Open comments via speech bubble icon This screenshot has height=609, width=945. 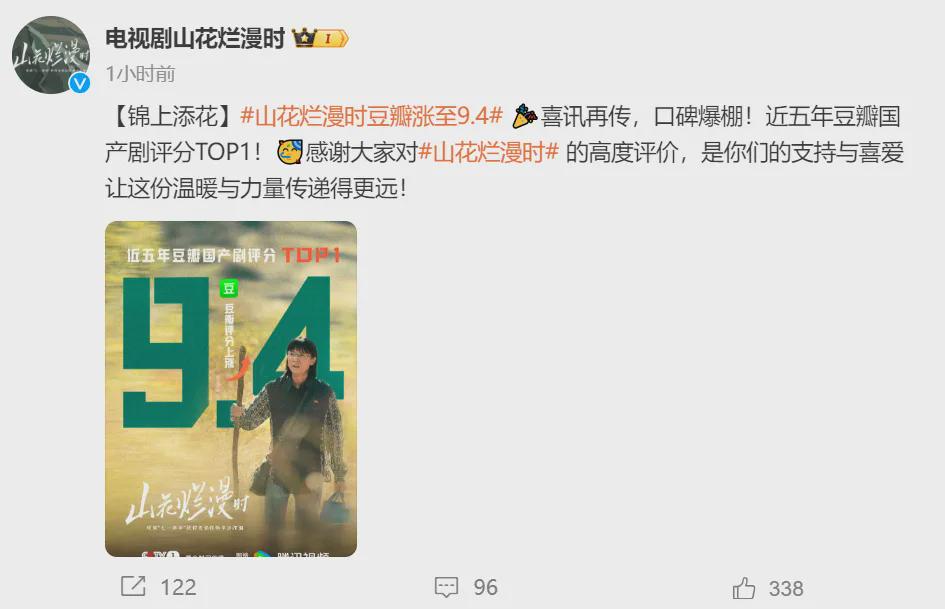point(446,587)
